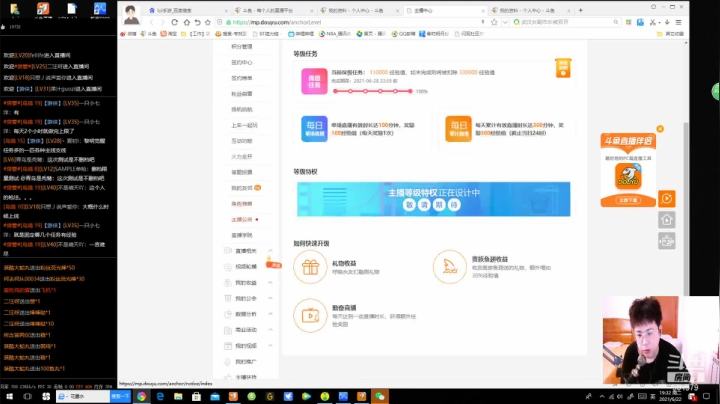Screen dimensions: 720x404
Task: Click the 礼物收益 gift box icon
Action: (x=310, y=267)
